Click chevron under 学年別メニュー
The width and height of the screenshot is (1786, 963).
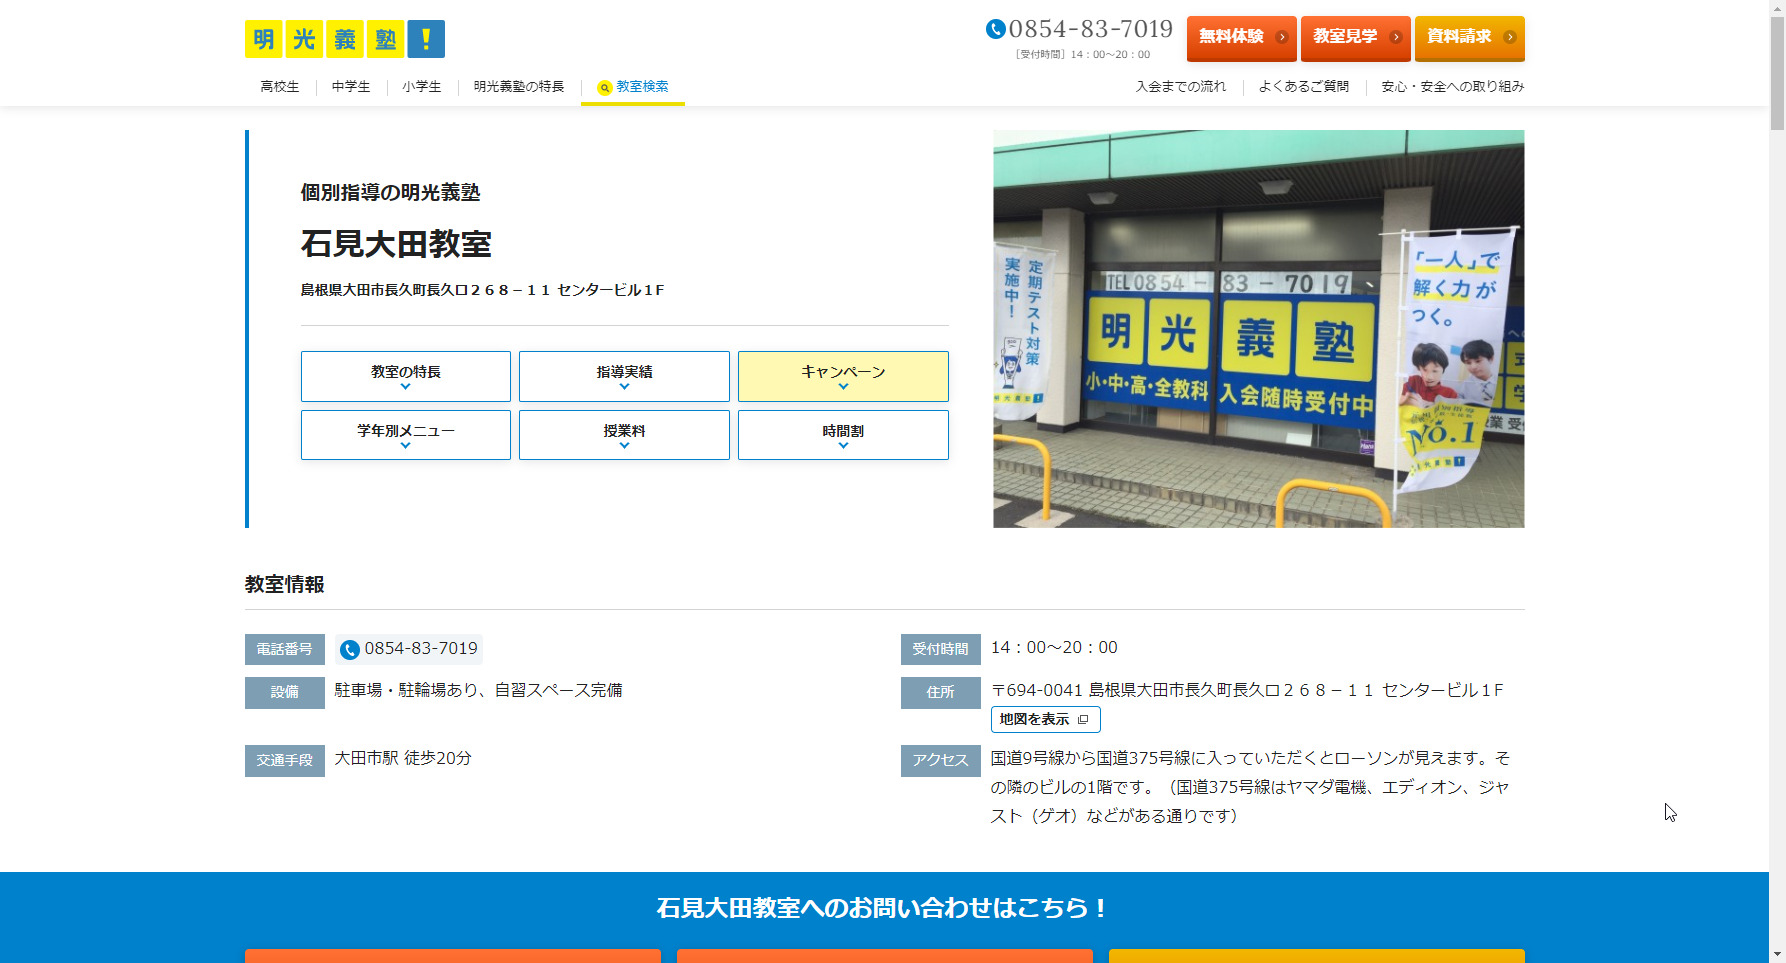tap(405, 446)
